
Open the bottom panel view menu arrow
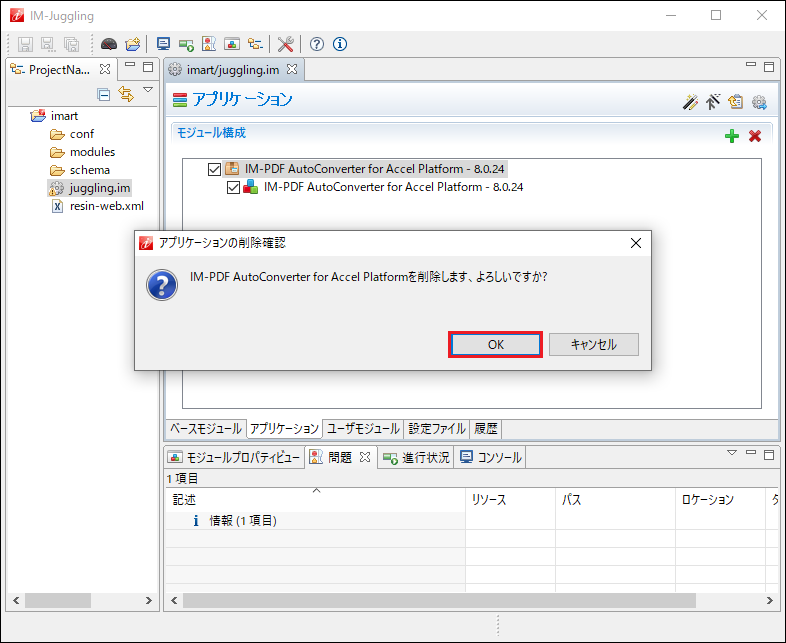point(732,453)
